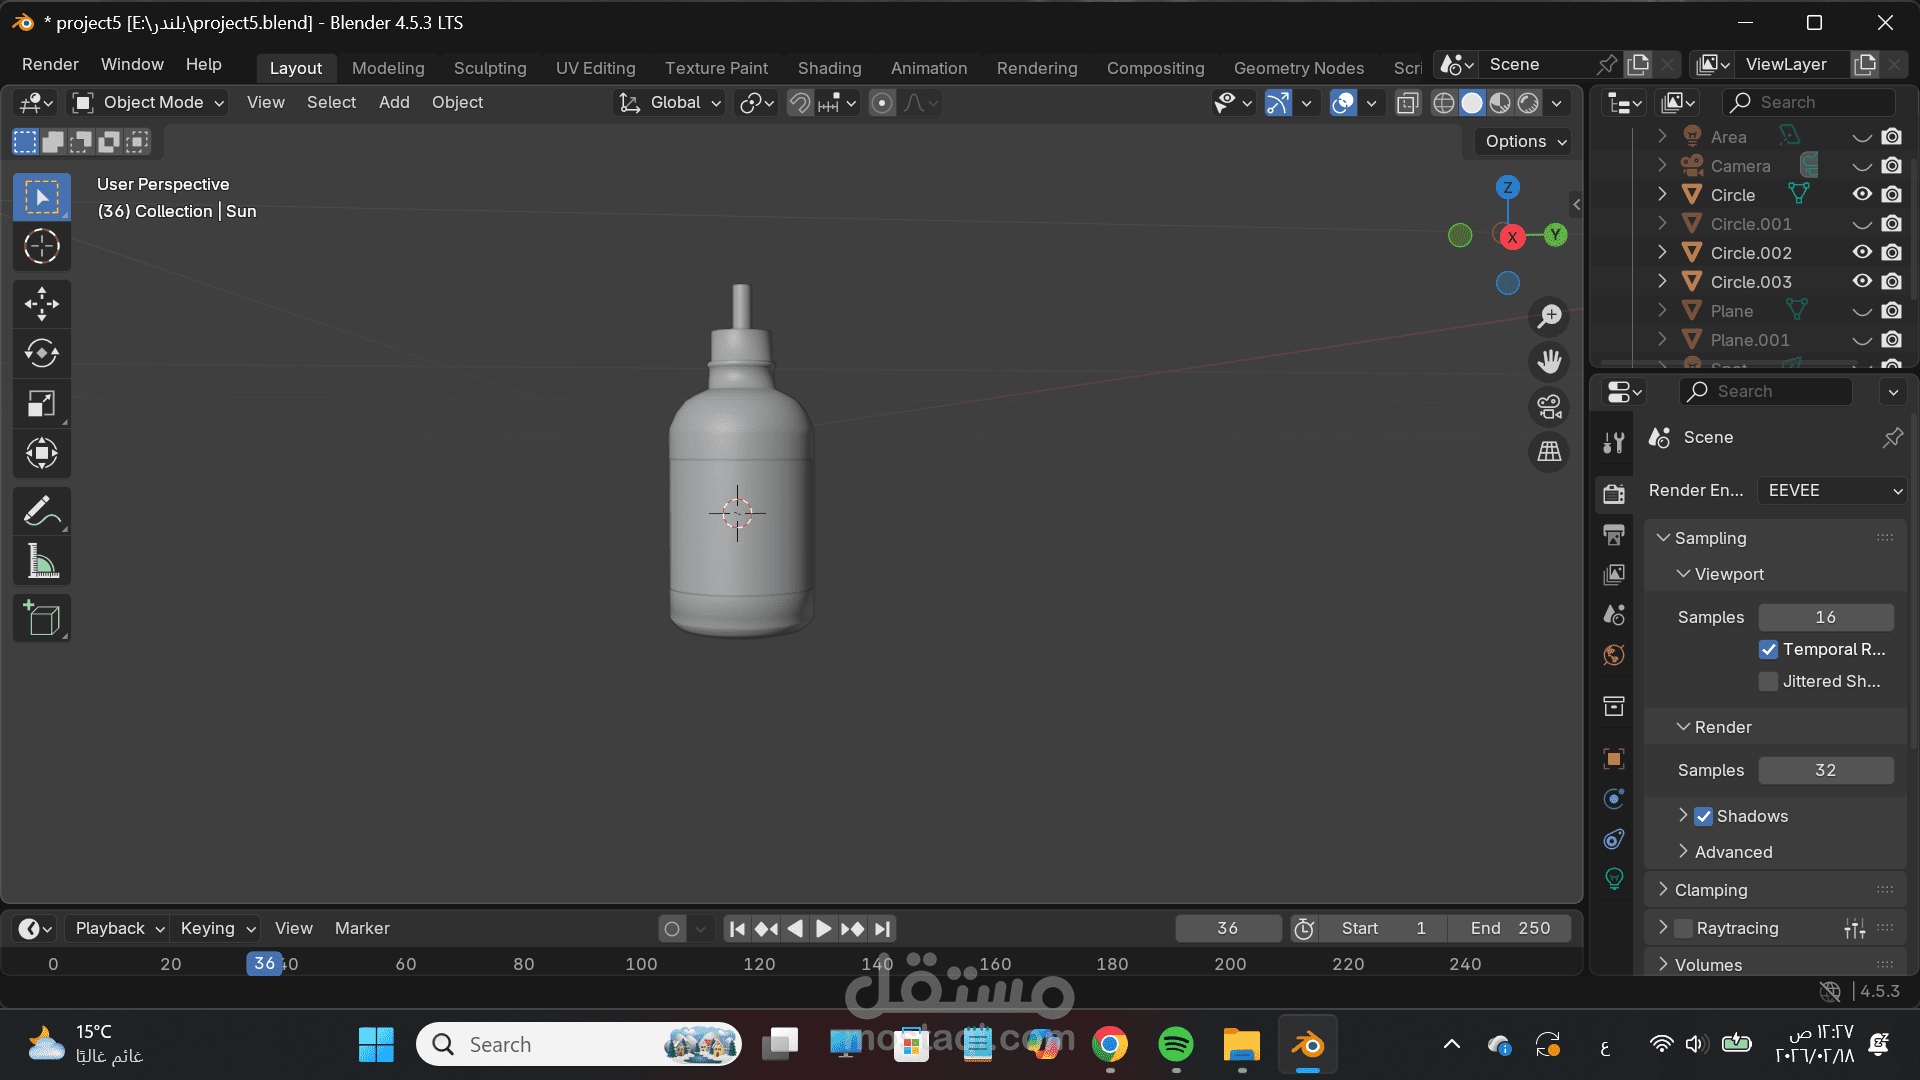Viewport: 1920px width, 1080px height.
Task: Toggle the camera view button in the viewport
Action: coord(1549,407)
